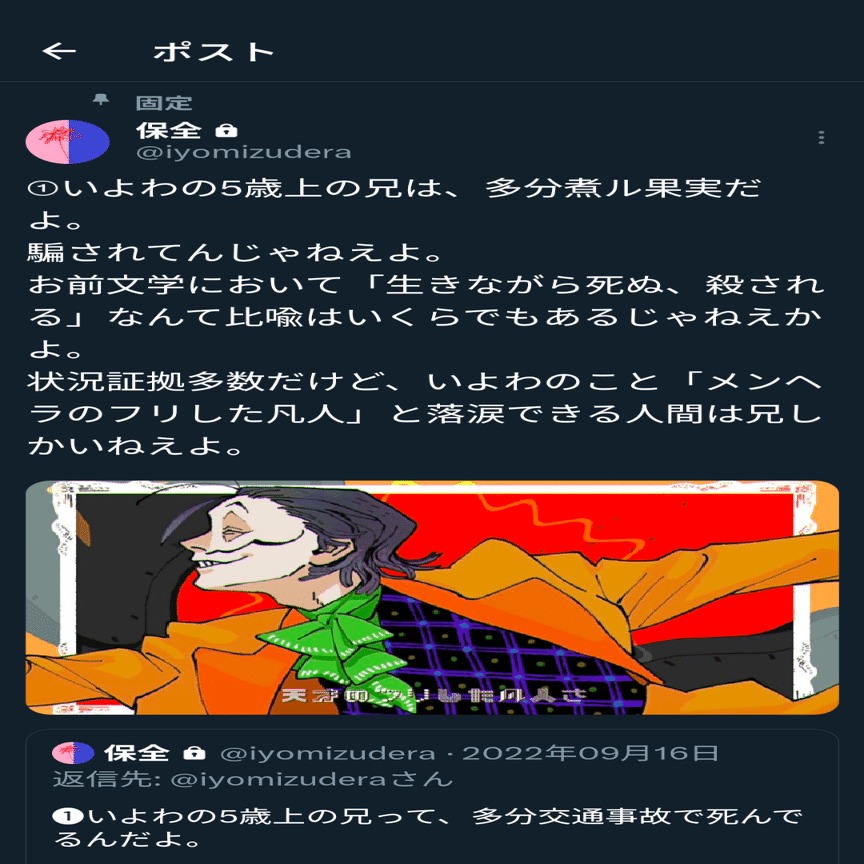Tap the back arrow icon
Viewport: 864px width, 864px height.
pyautogui.click(x=59, y=51)
